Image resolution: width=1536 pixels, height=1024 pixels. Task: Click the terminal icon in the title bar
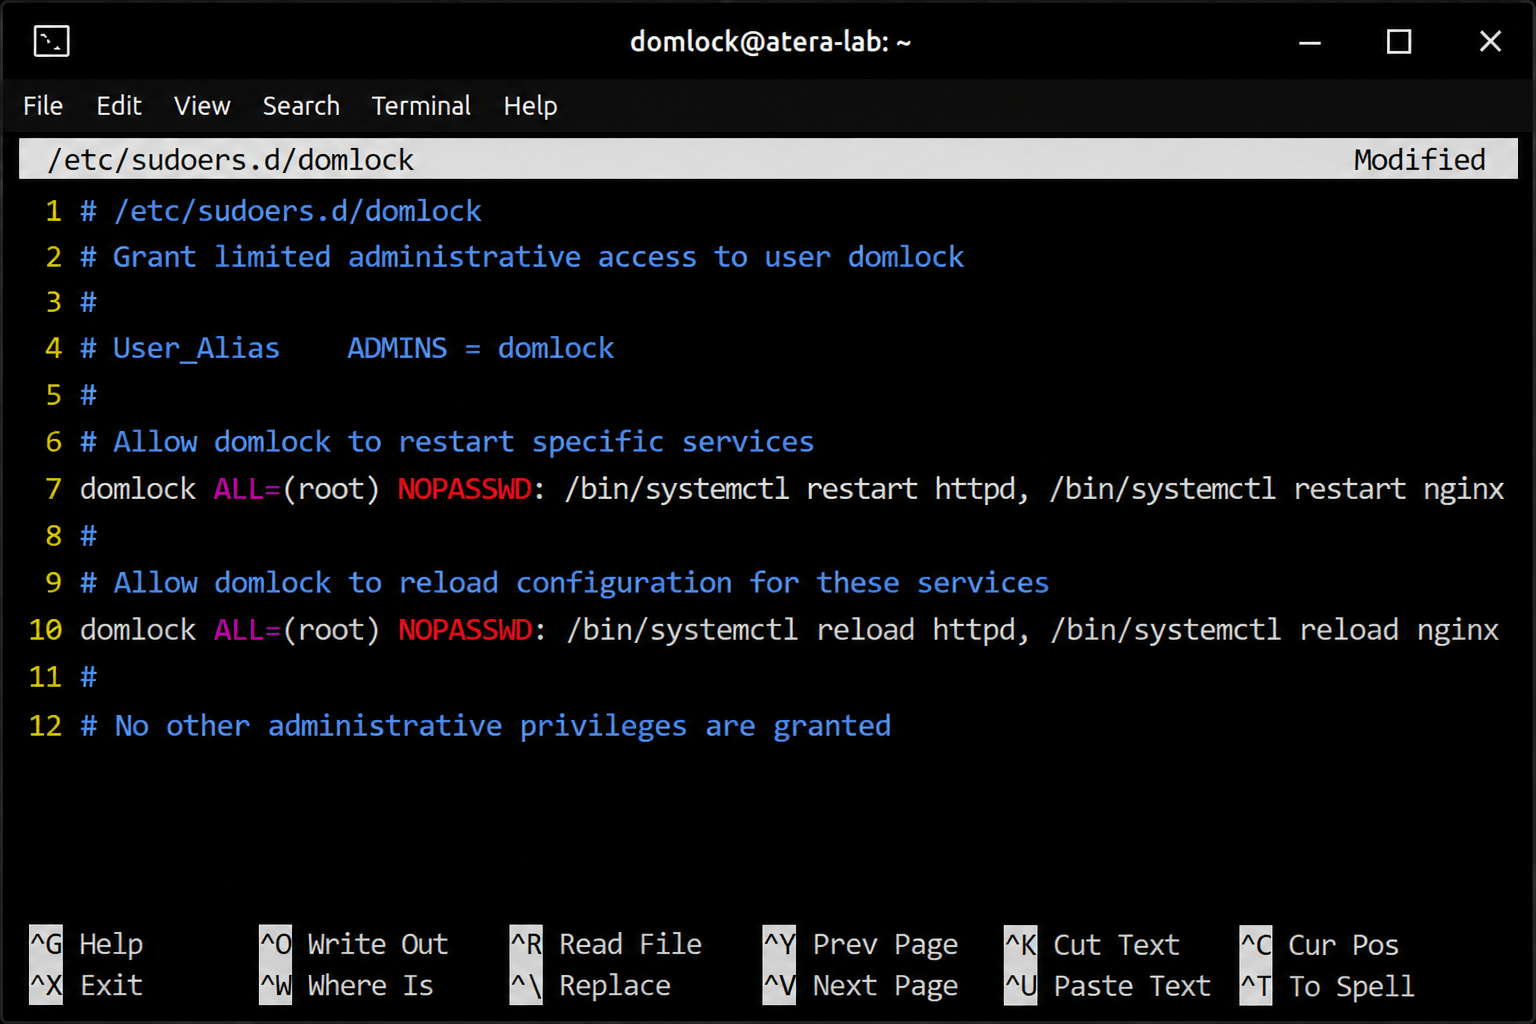click(x=51, y=41)
